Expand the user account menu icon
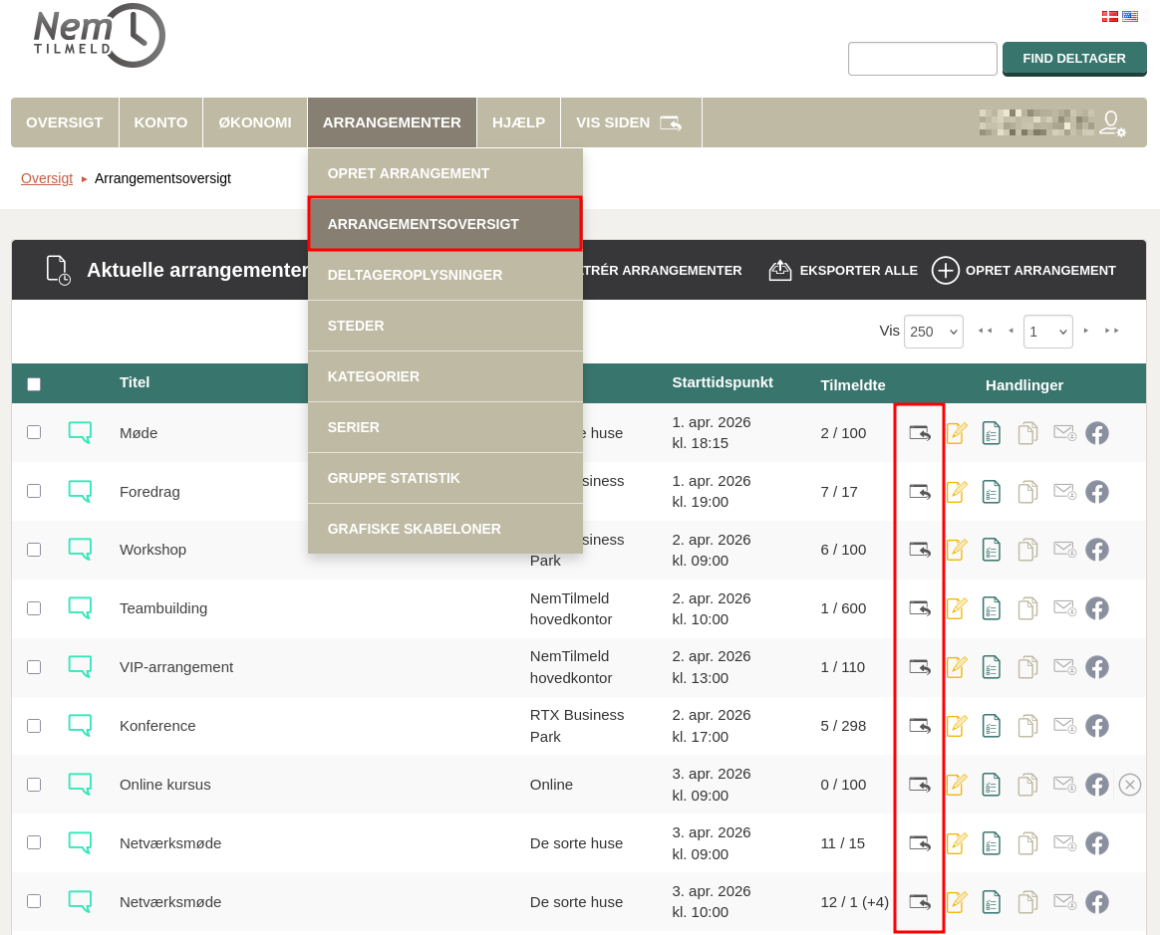Image resolution: width=1160 pixels, height=935 pixels. coord(1112,123)
